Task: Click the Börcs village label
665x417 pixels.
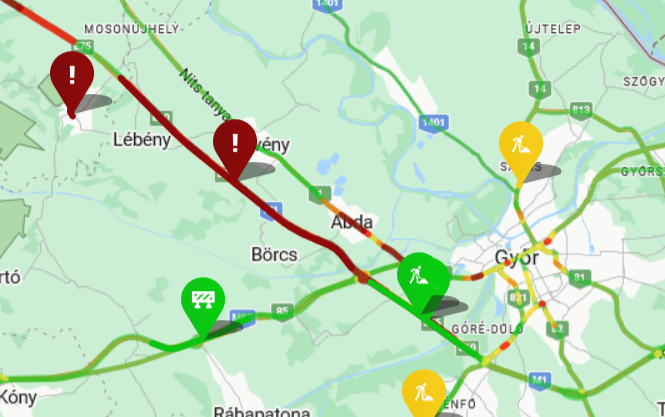Action: pyautogui.click(x=274, y=255)
